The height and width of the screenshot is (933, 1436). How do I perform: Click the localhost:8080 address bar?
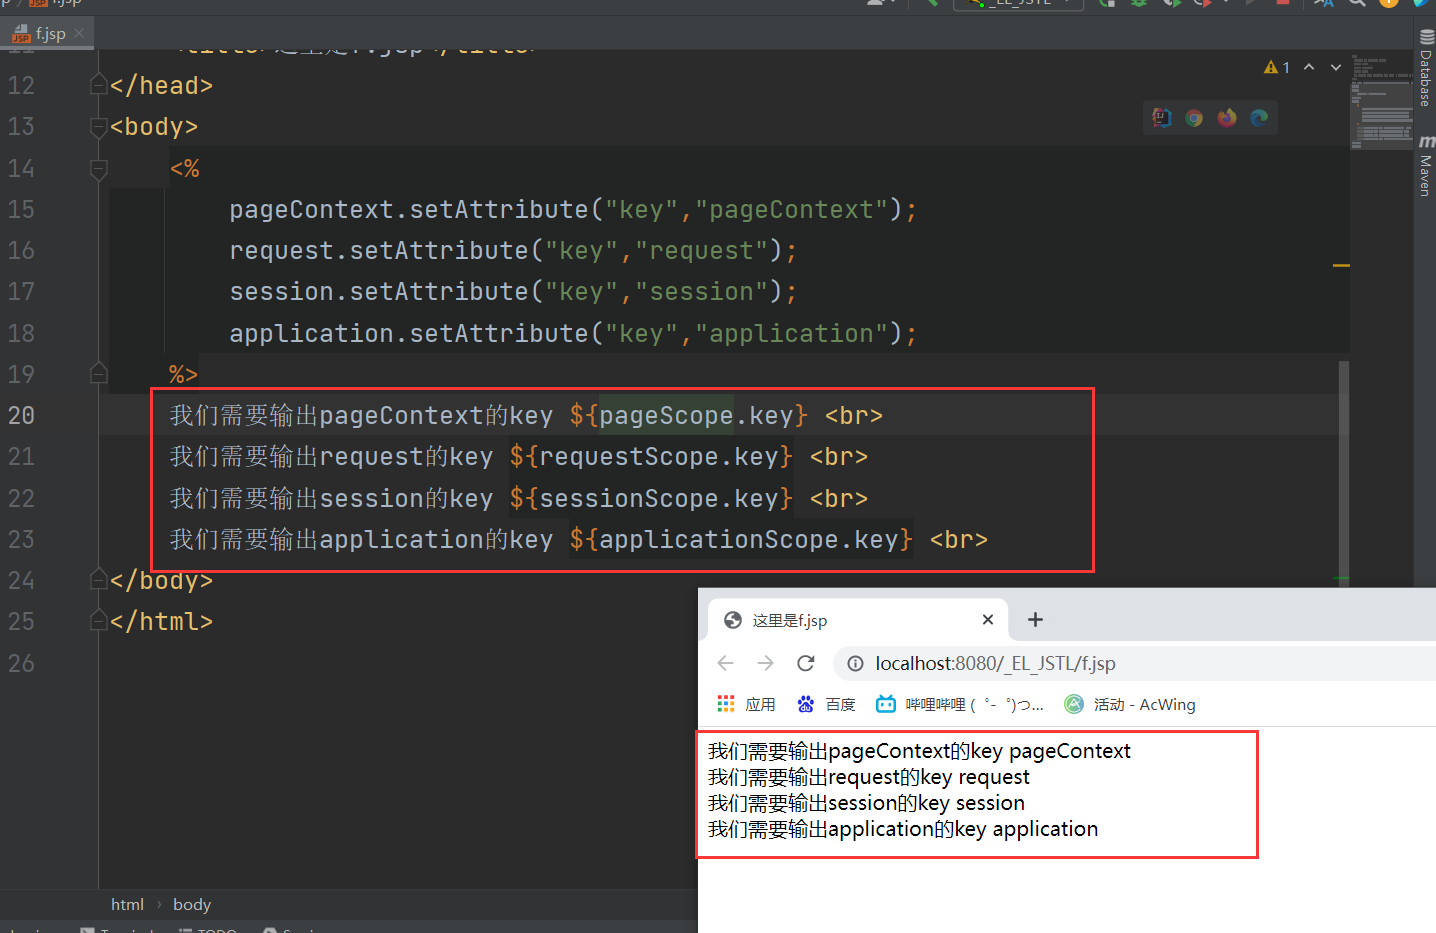(1135, 663)
